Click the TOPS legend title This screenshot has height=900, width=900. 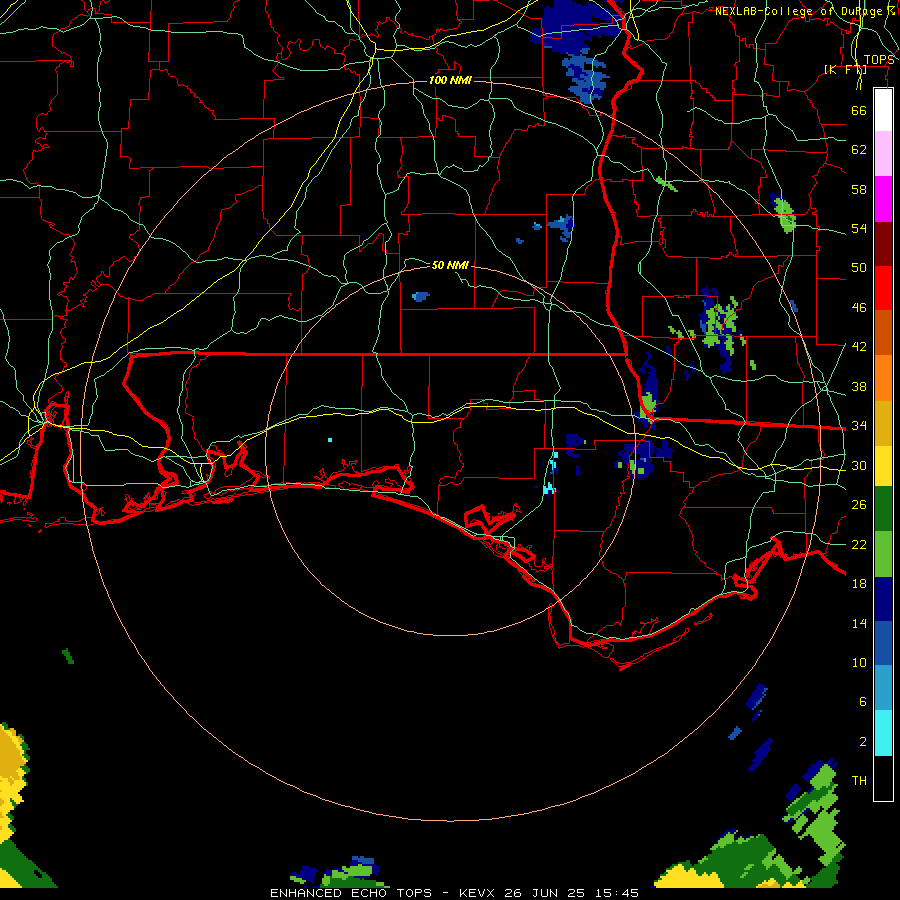879,59
